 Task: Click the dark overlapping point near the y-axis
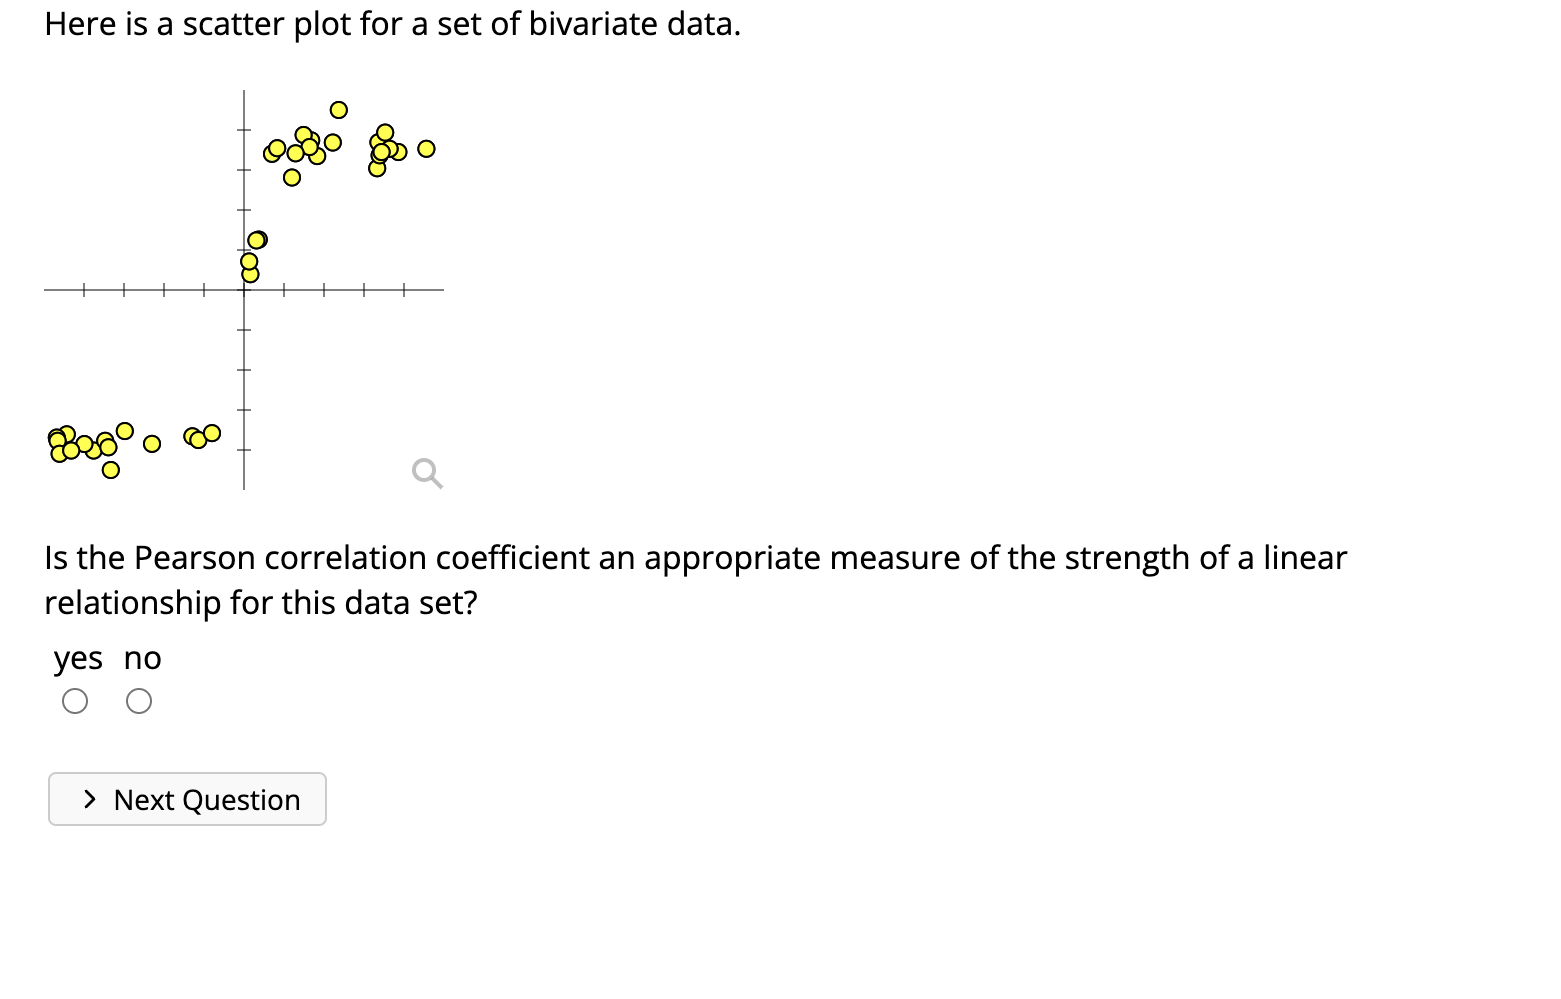click(258, 239)
